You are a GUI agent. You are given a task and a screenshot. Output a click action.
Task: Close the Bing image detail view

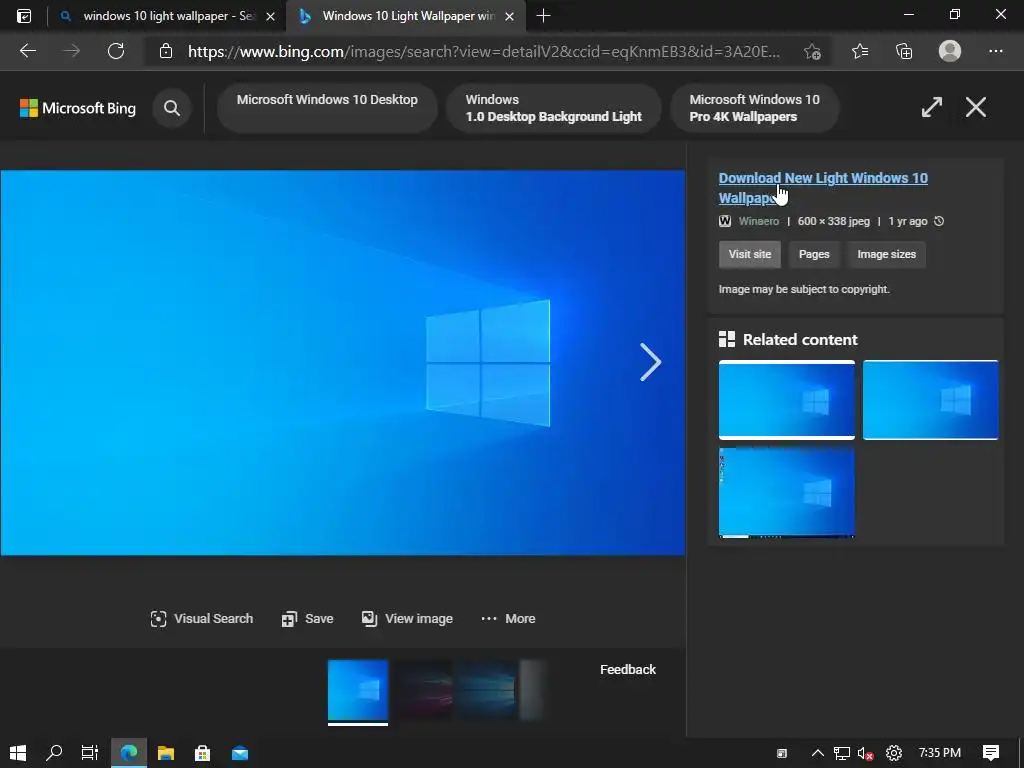click(976, 107)
